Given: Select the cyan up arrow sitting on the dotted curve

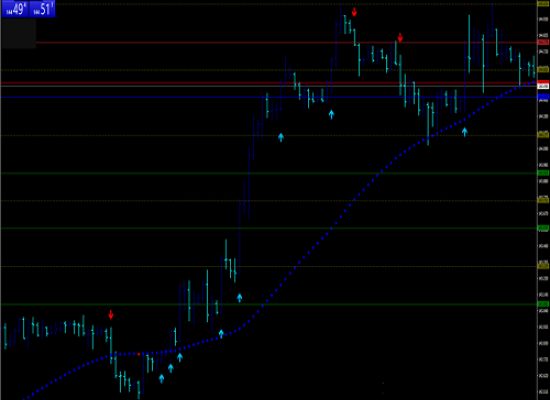Looking at the screenshot, I should click(221, 334).
